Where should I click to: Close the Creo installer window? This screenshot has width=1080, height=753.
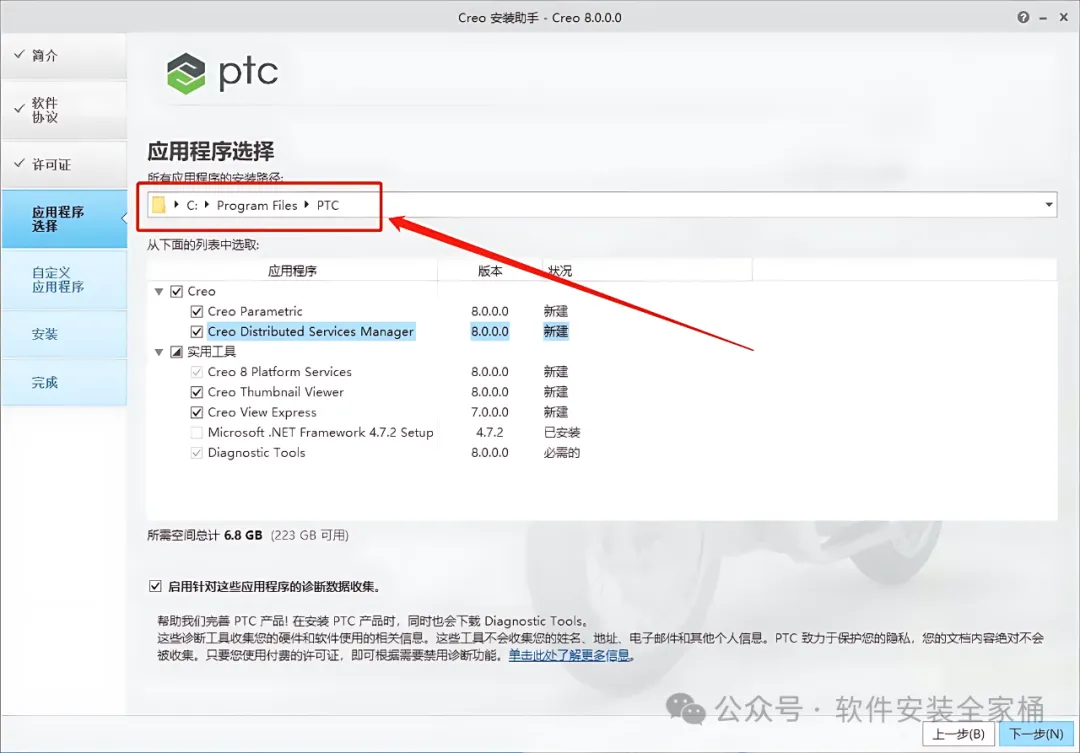click(1063, 17)
